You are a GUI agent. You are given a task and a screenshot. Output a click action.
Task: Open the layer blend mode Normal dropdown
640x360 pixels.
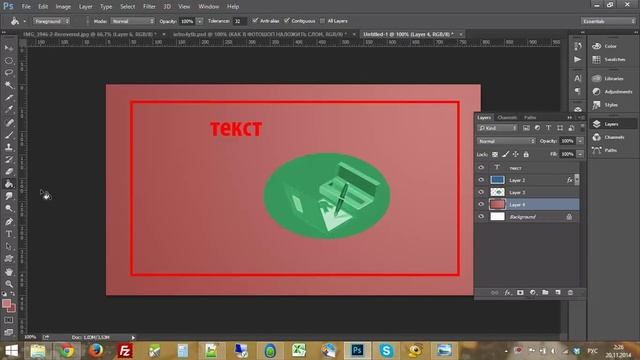(x=506, y=141)
